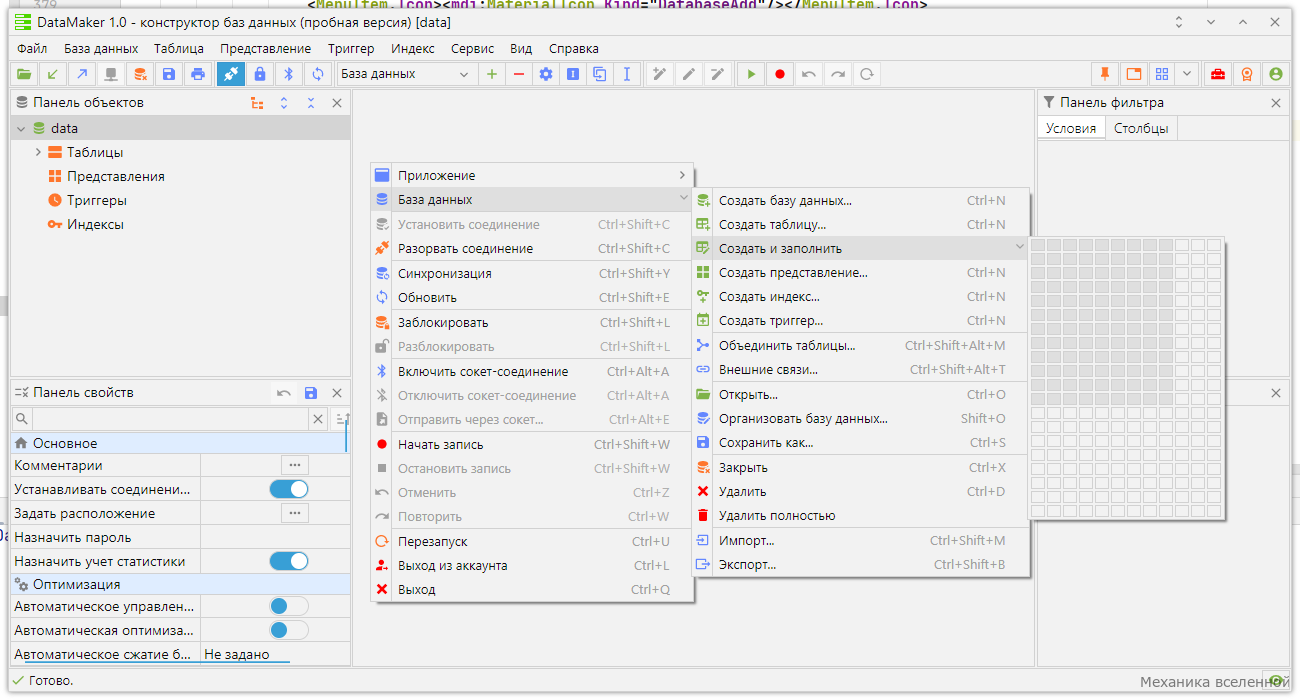
Task: Select Создать таблицу... menu entry
Action: 860,224
